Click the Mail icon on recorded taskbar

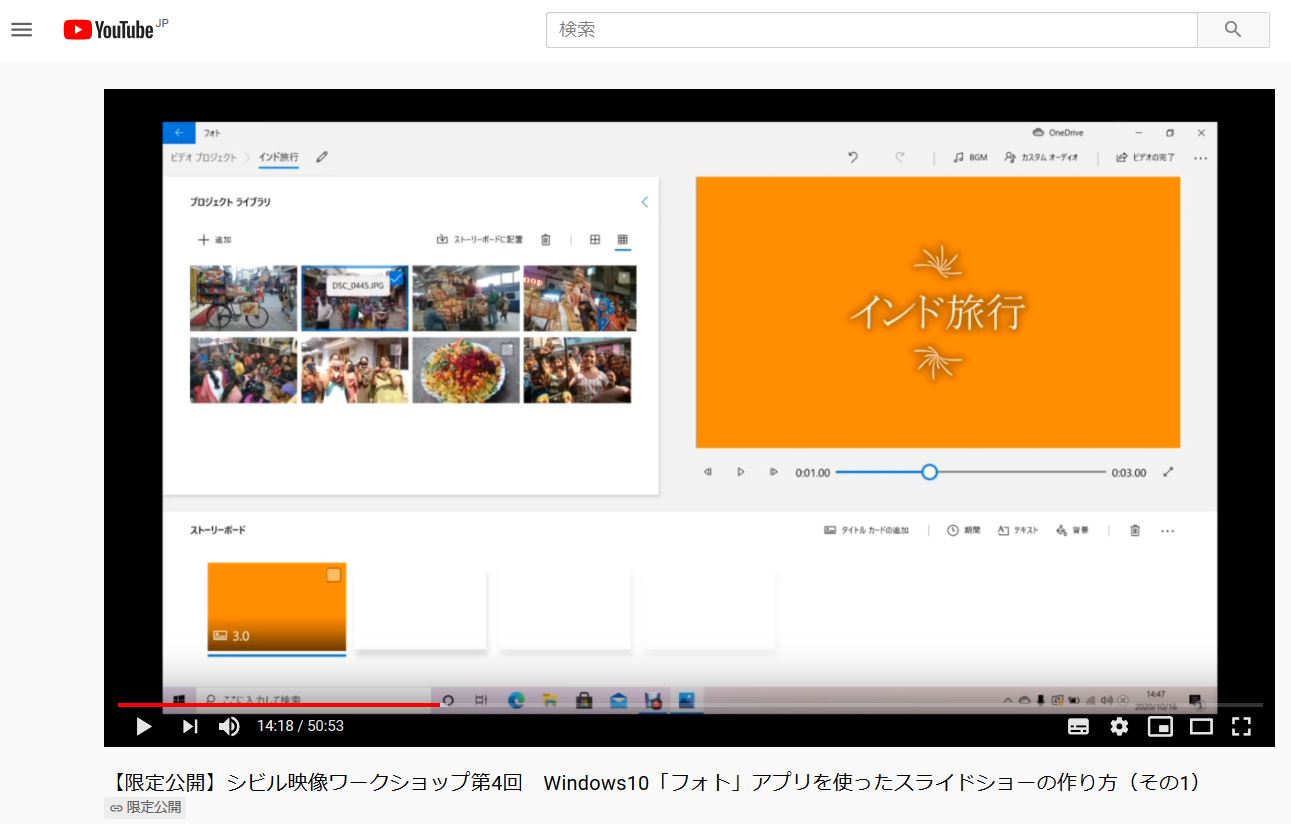point(619,700)
